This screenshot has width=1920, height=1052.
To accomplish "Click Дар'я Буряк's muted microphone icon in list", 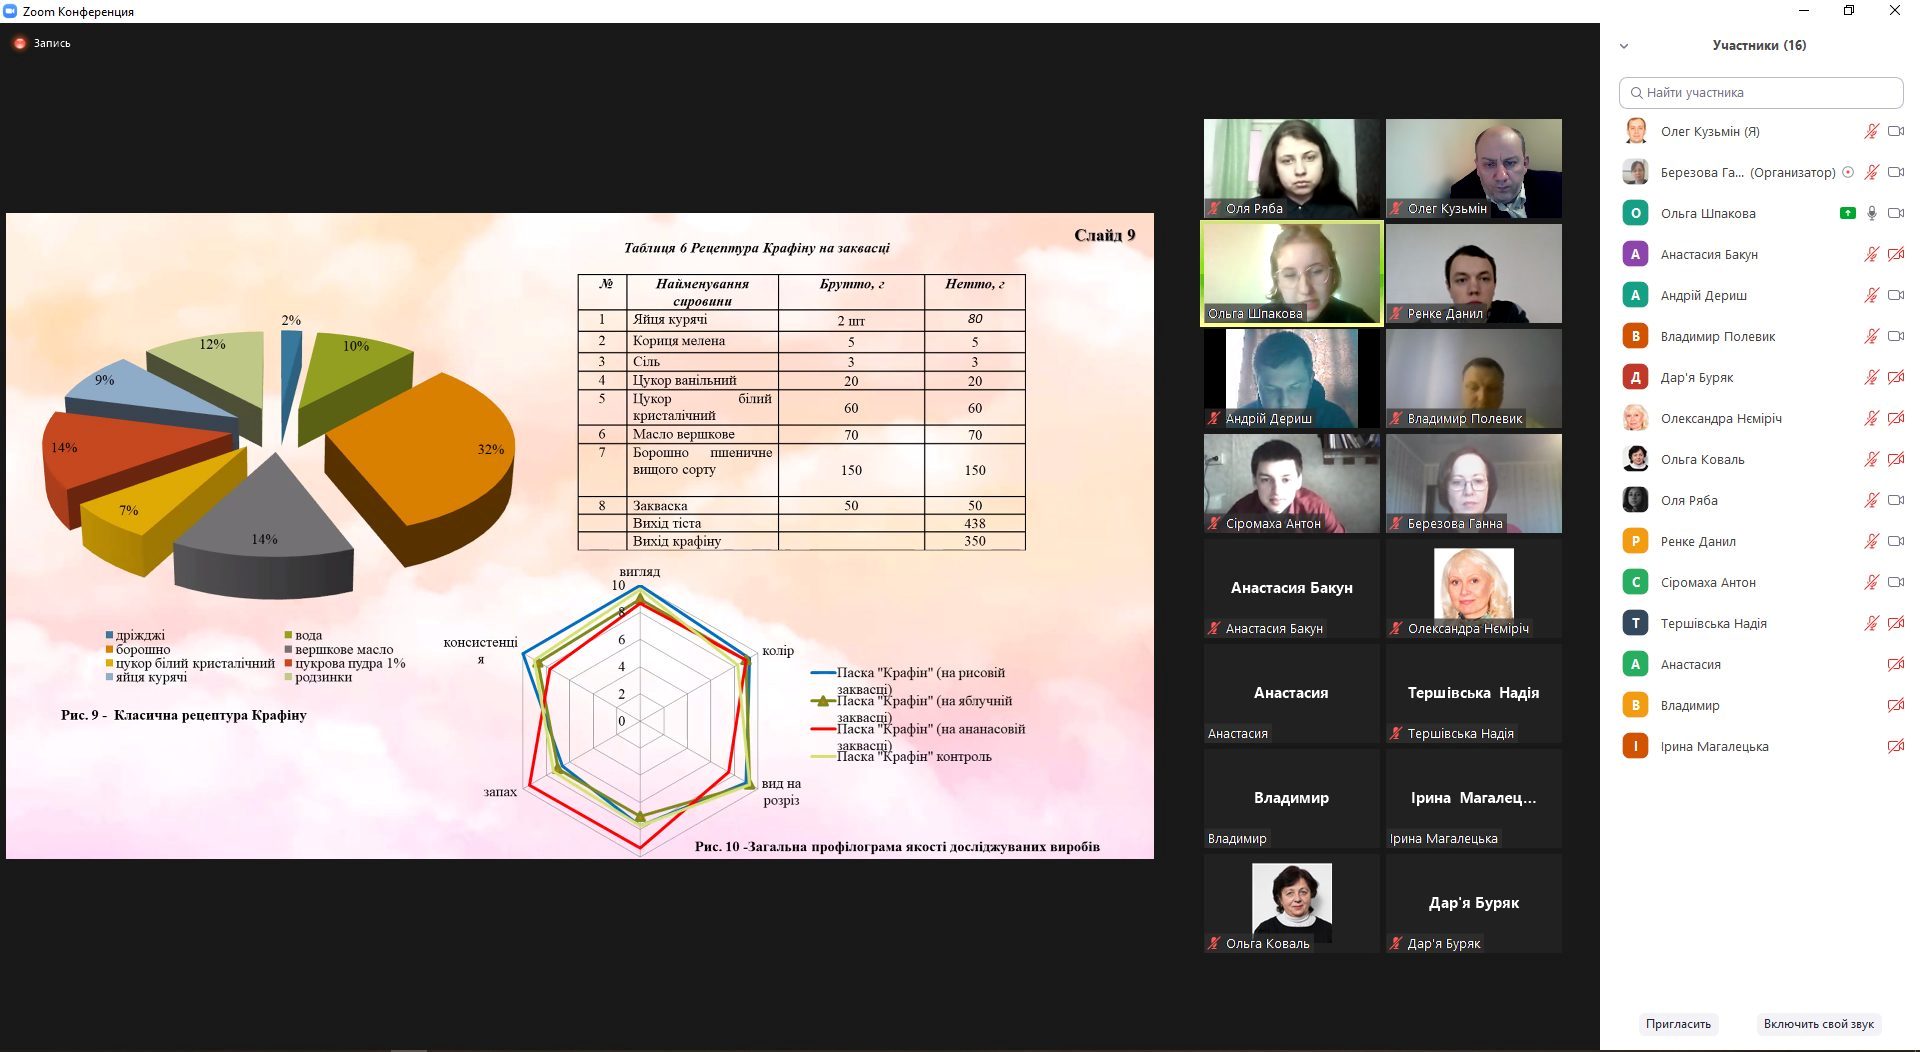I will (x=1871, y=377).
